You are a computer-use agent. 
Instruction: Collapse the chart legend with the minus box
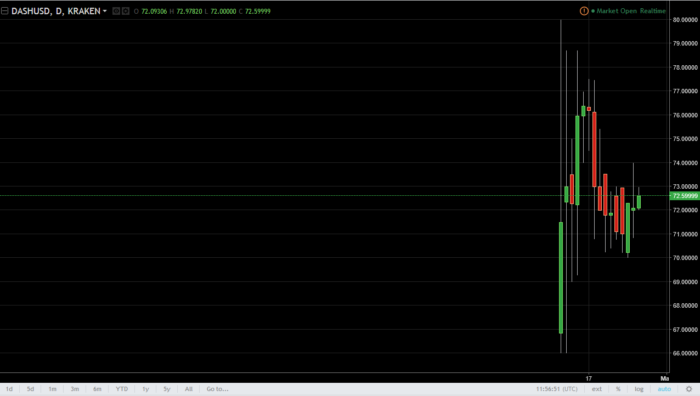tap(4, 11)
